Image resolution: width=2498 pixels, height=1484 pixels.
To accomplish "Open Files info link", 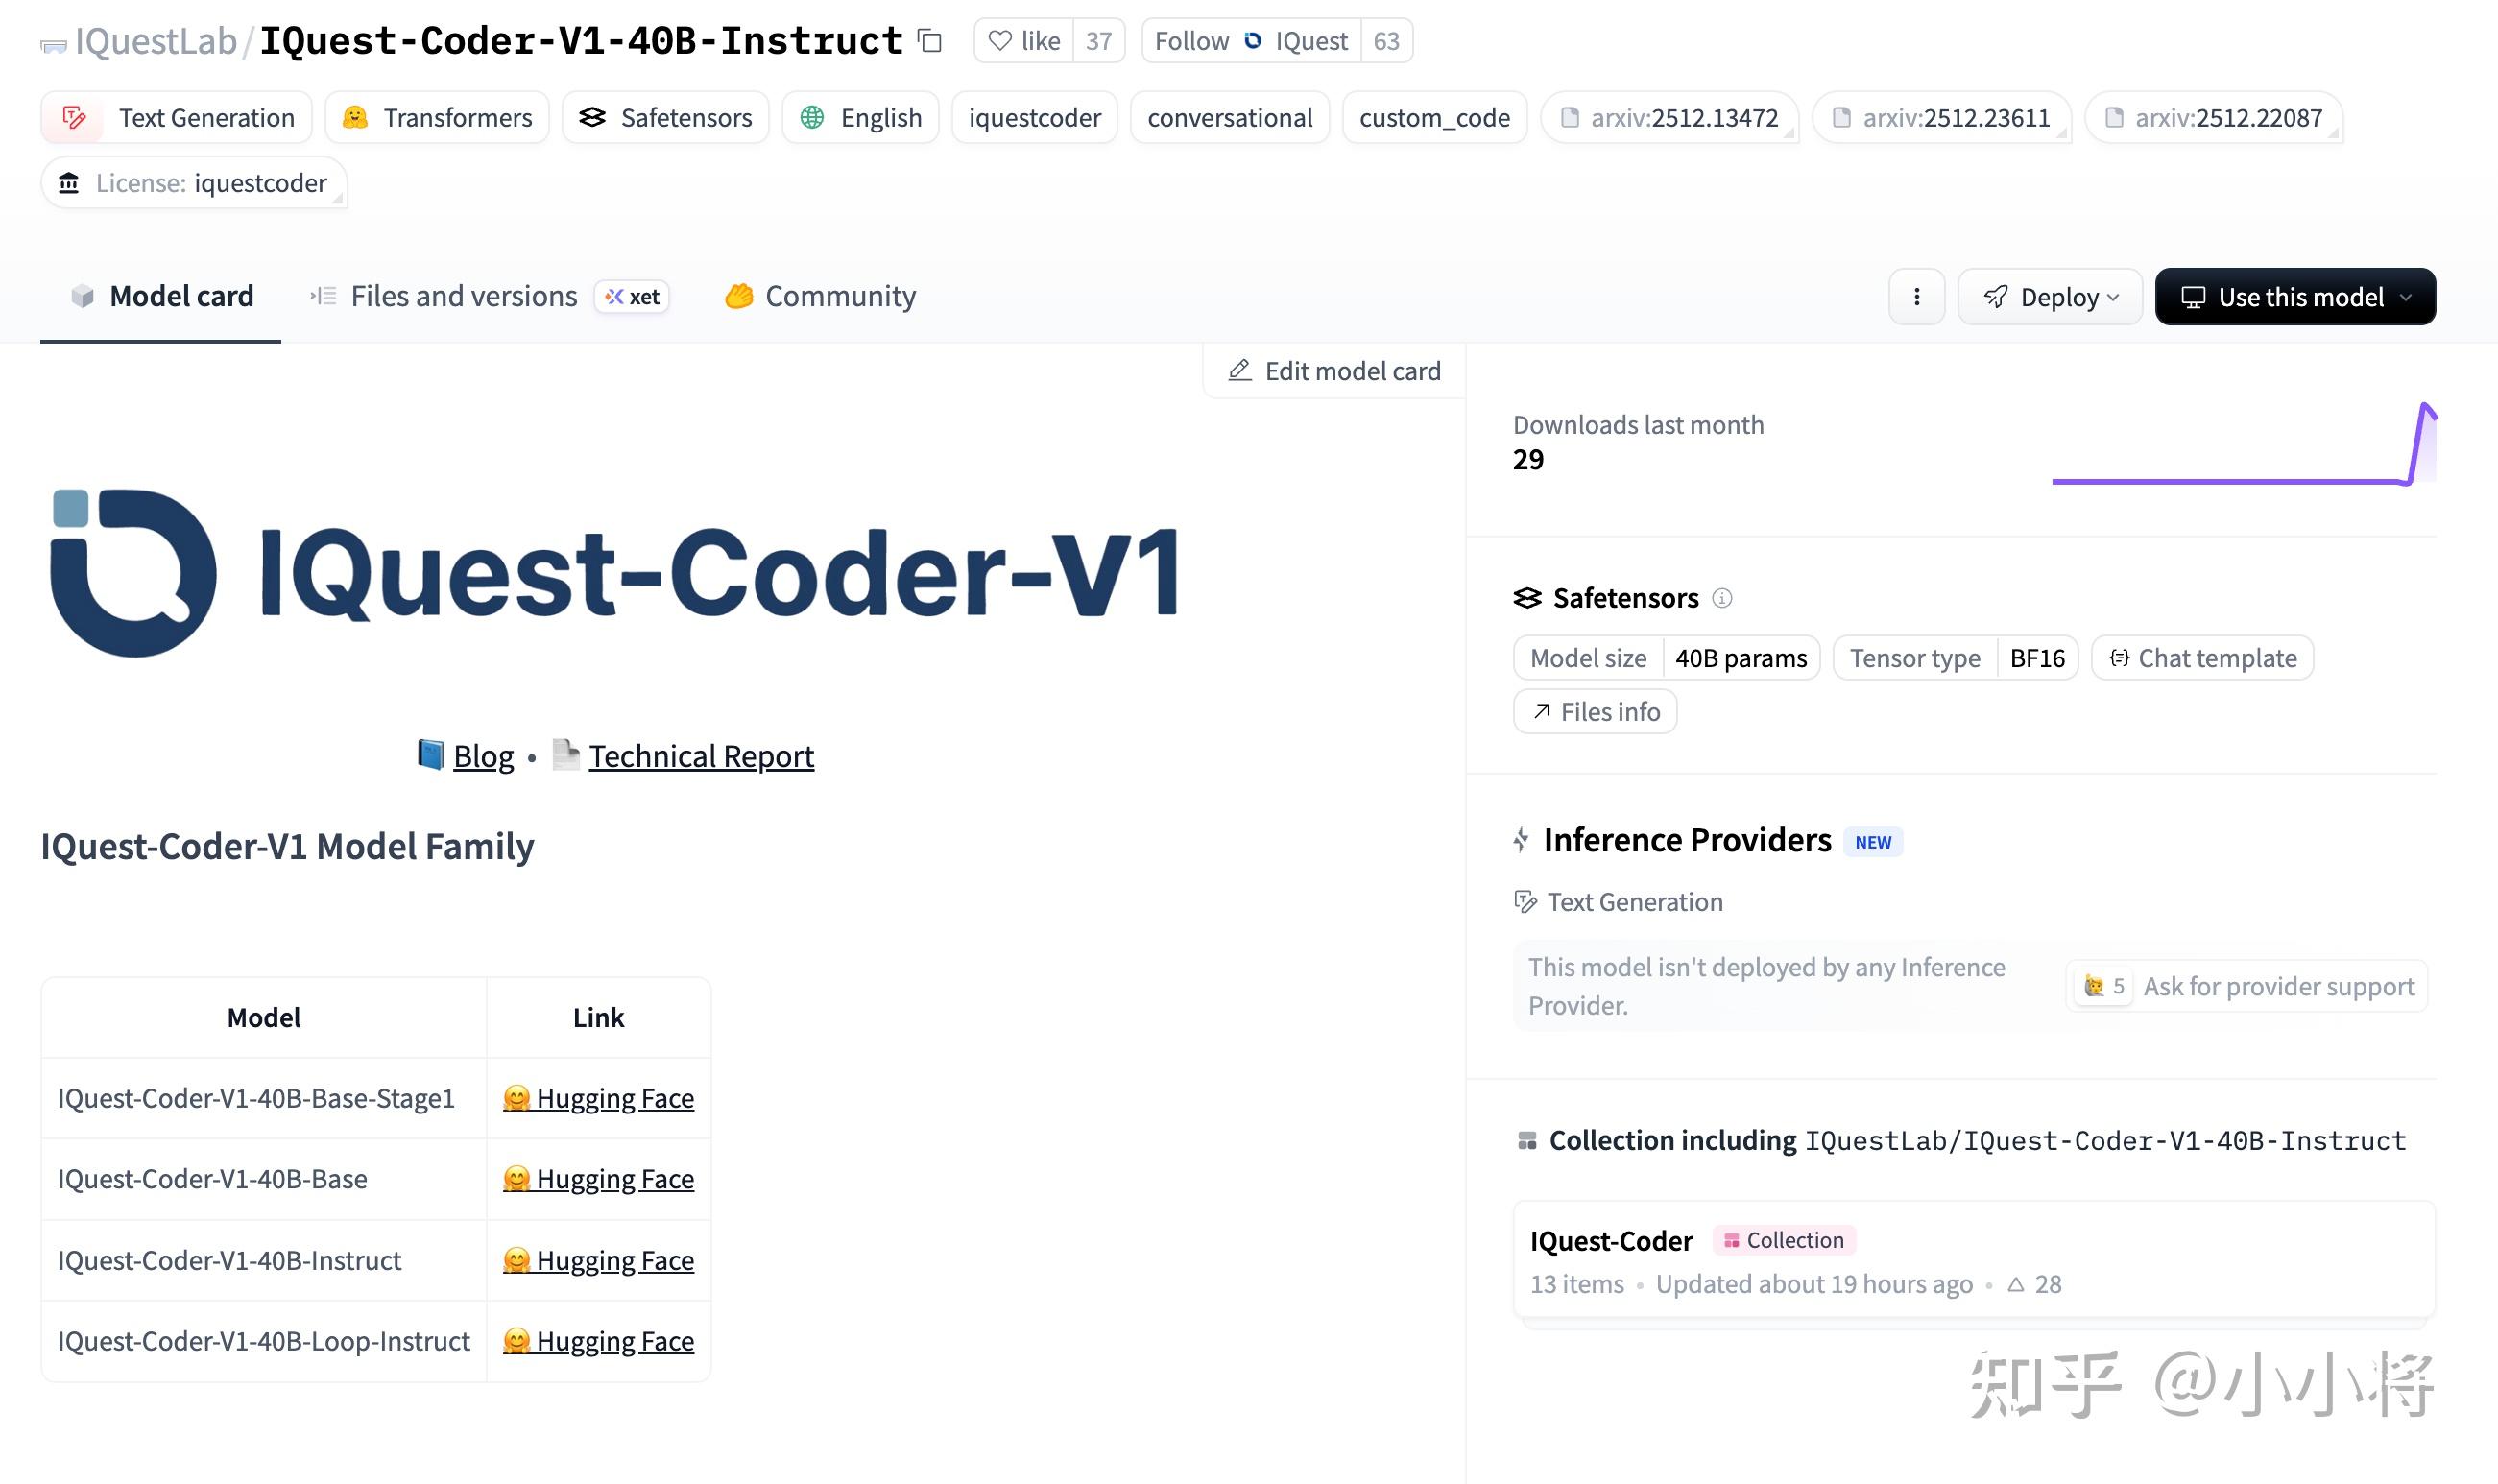I will pyautogui.click(x=1595, y=712).
